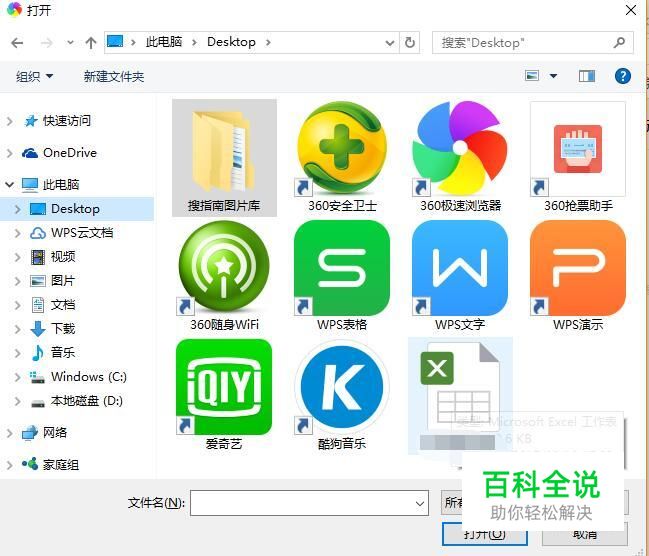Open recent locations dropdown arrow
Screen dimensions: 649x556
70,43
